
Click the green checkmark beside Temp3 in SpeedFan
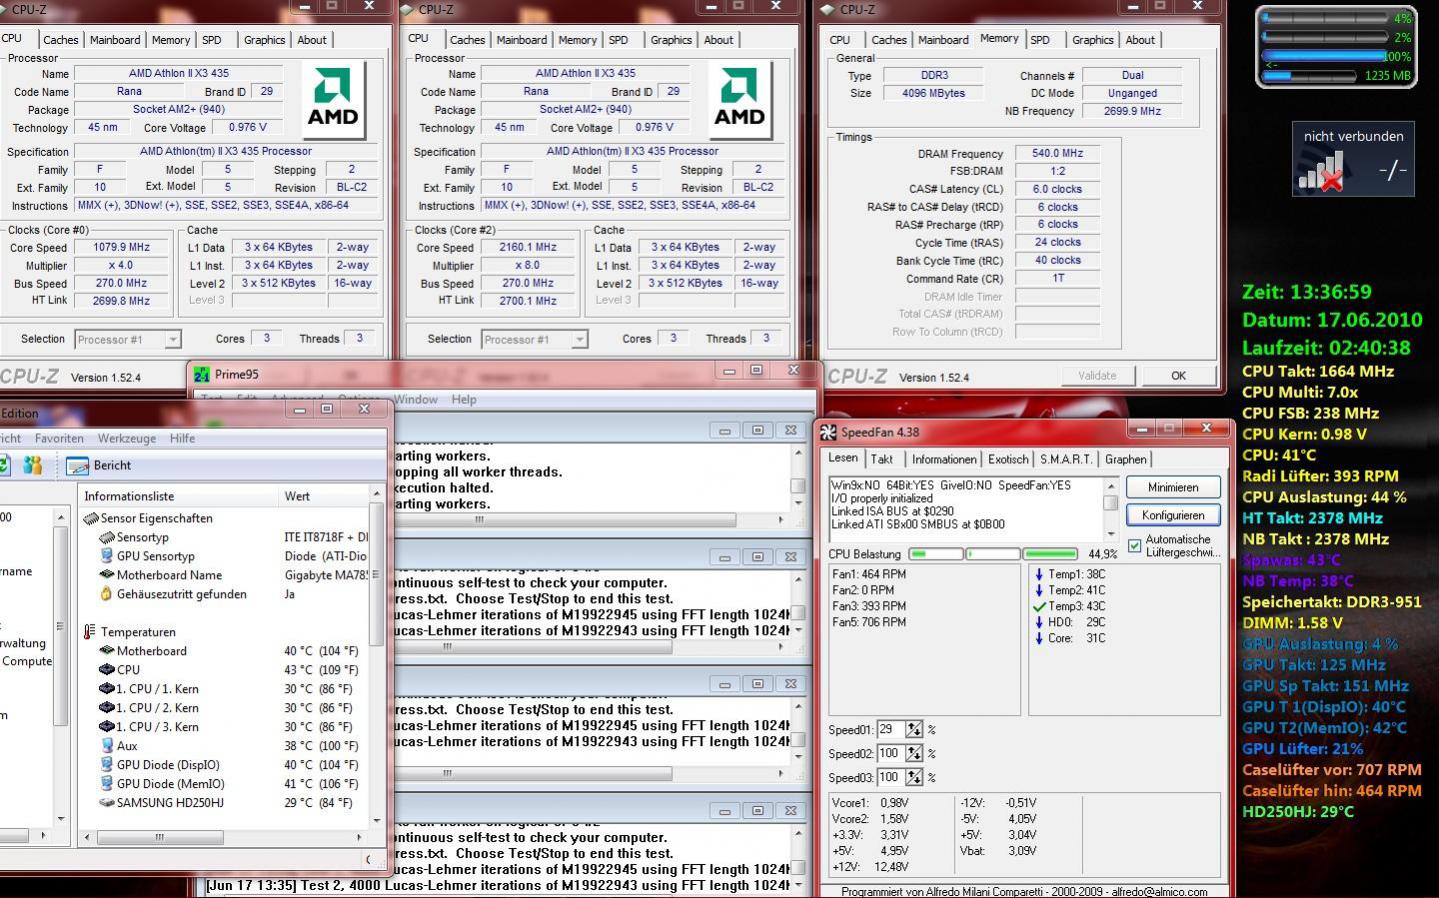pos(1039,606)
